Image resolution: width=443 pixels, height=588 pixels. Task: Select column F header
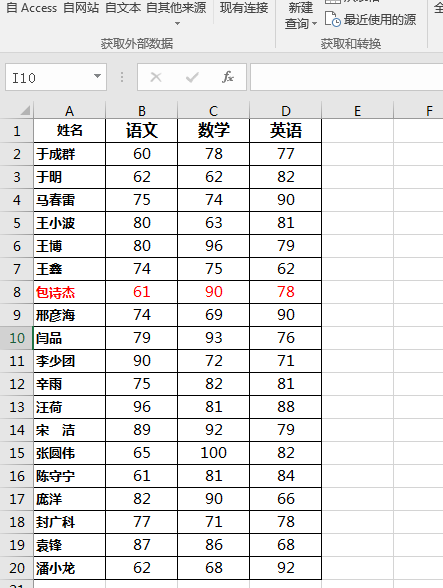coord(419,111)
